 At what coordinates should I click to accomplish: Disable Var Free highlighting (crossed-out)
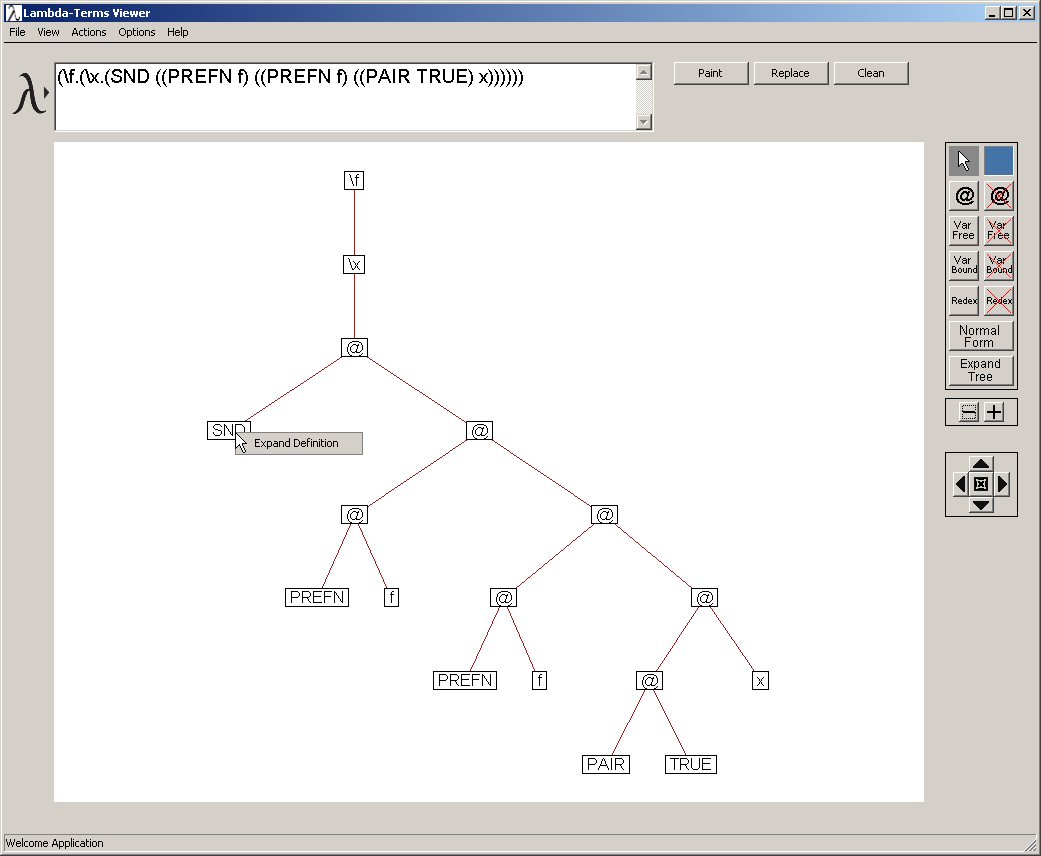(x=998, y=231)
